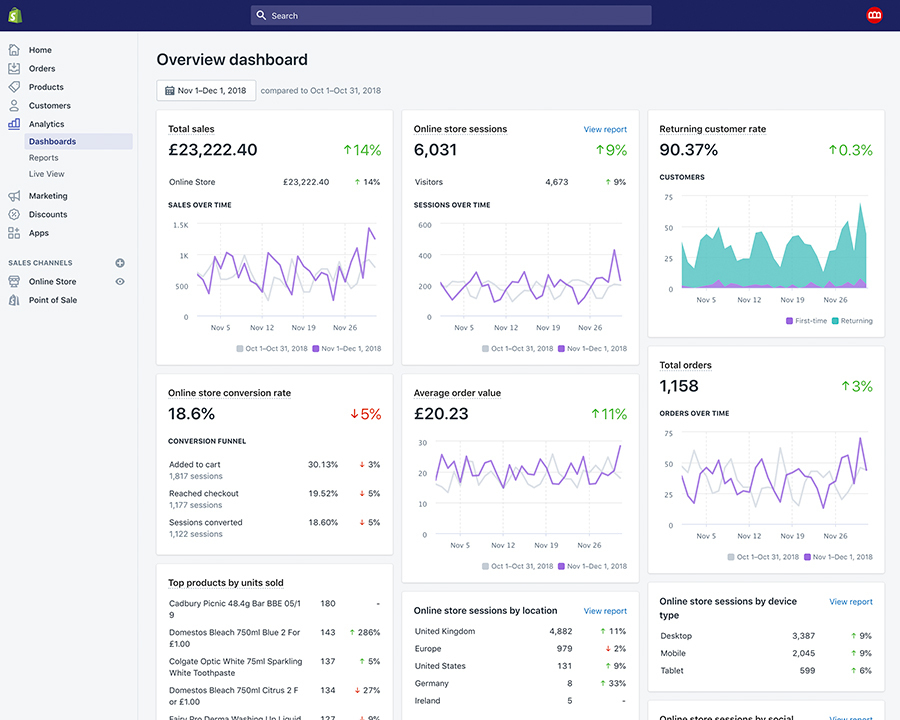Click the Marketing megaphone icon

(14, 196)
